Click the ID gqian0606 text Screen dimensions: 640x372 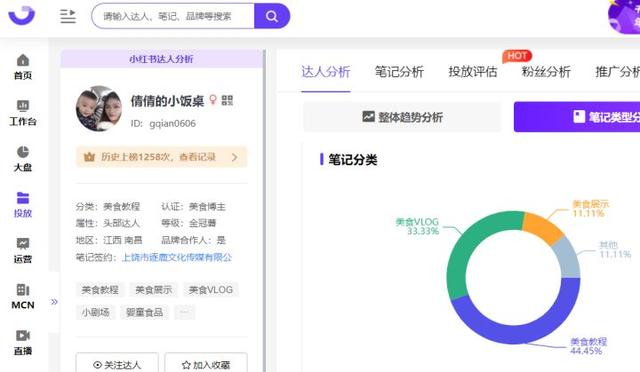pyautogui.click(x=163, y=123)
